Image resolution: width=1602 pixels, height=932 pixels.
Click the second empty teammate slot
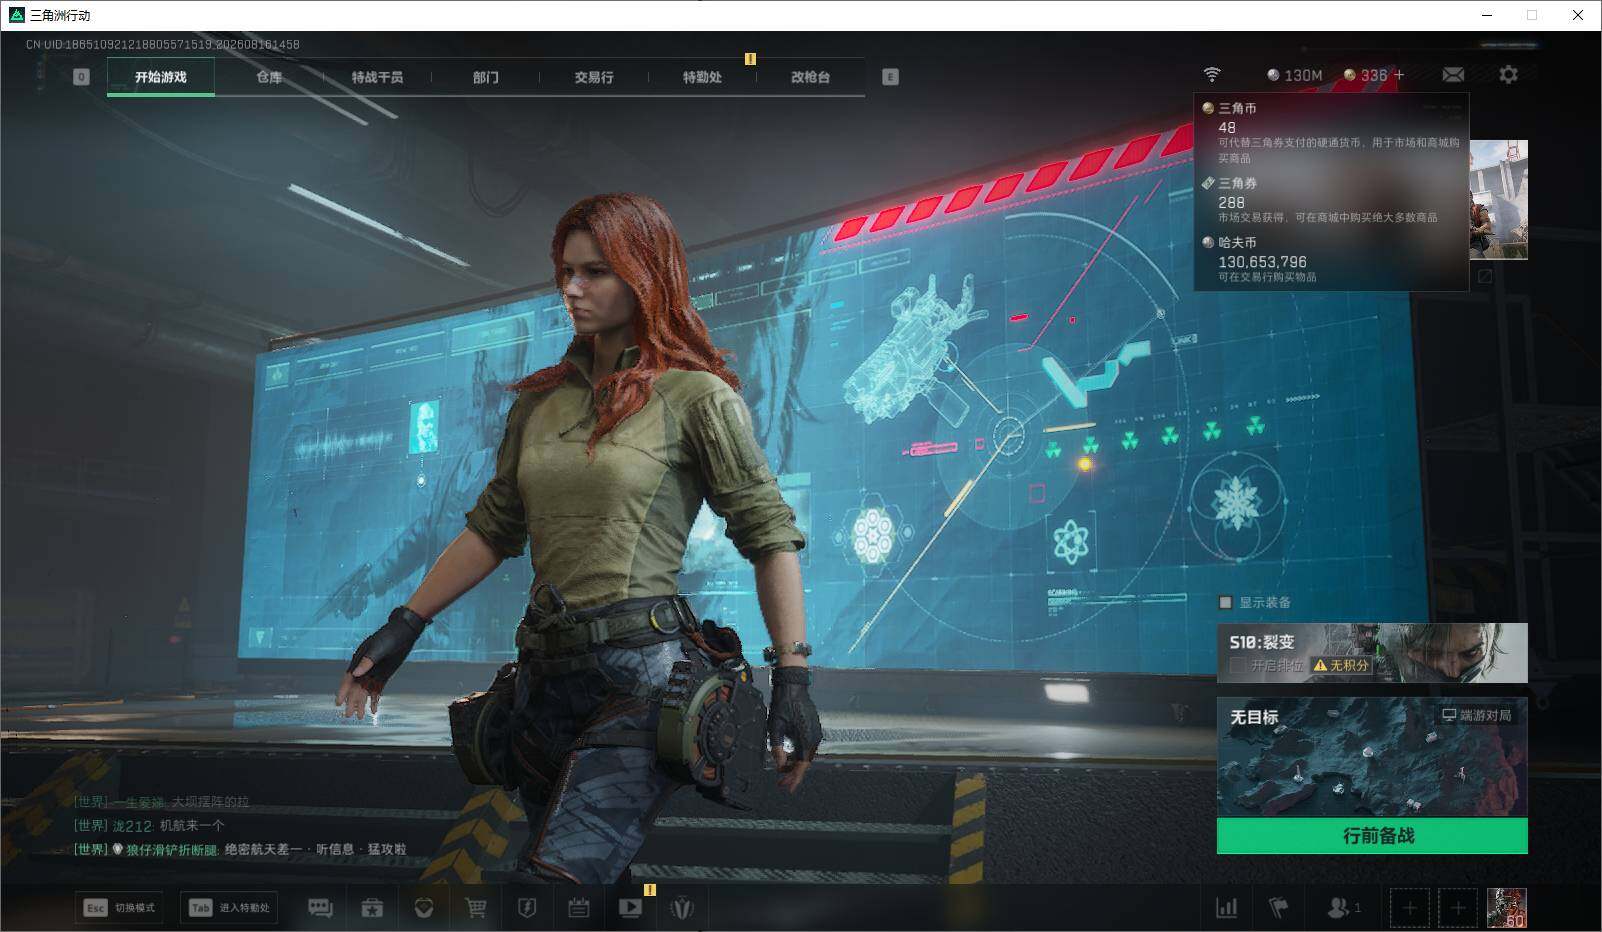point(1457,908)
